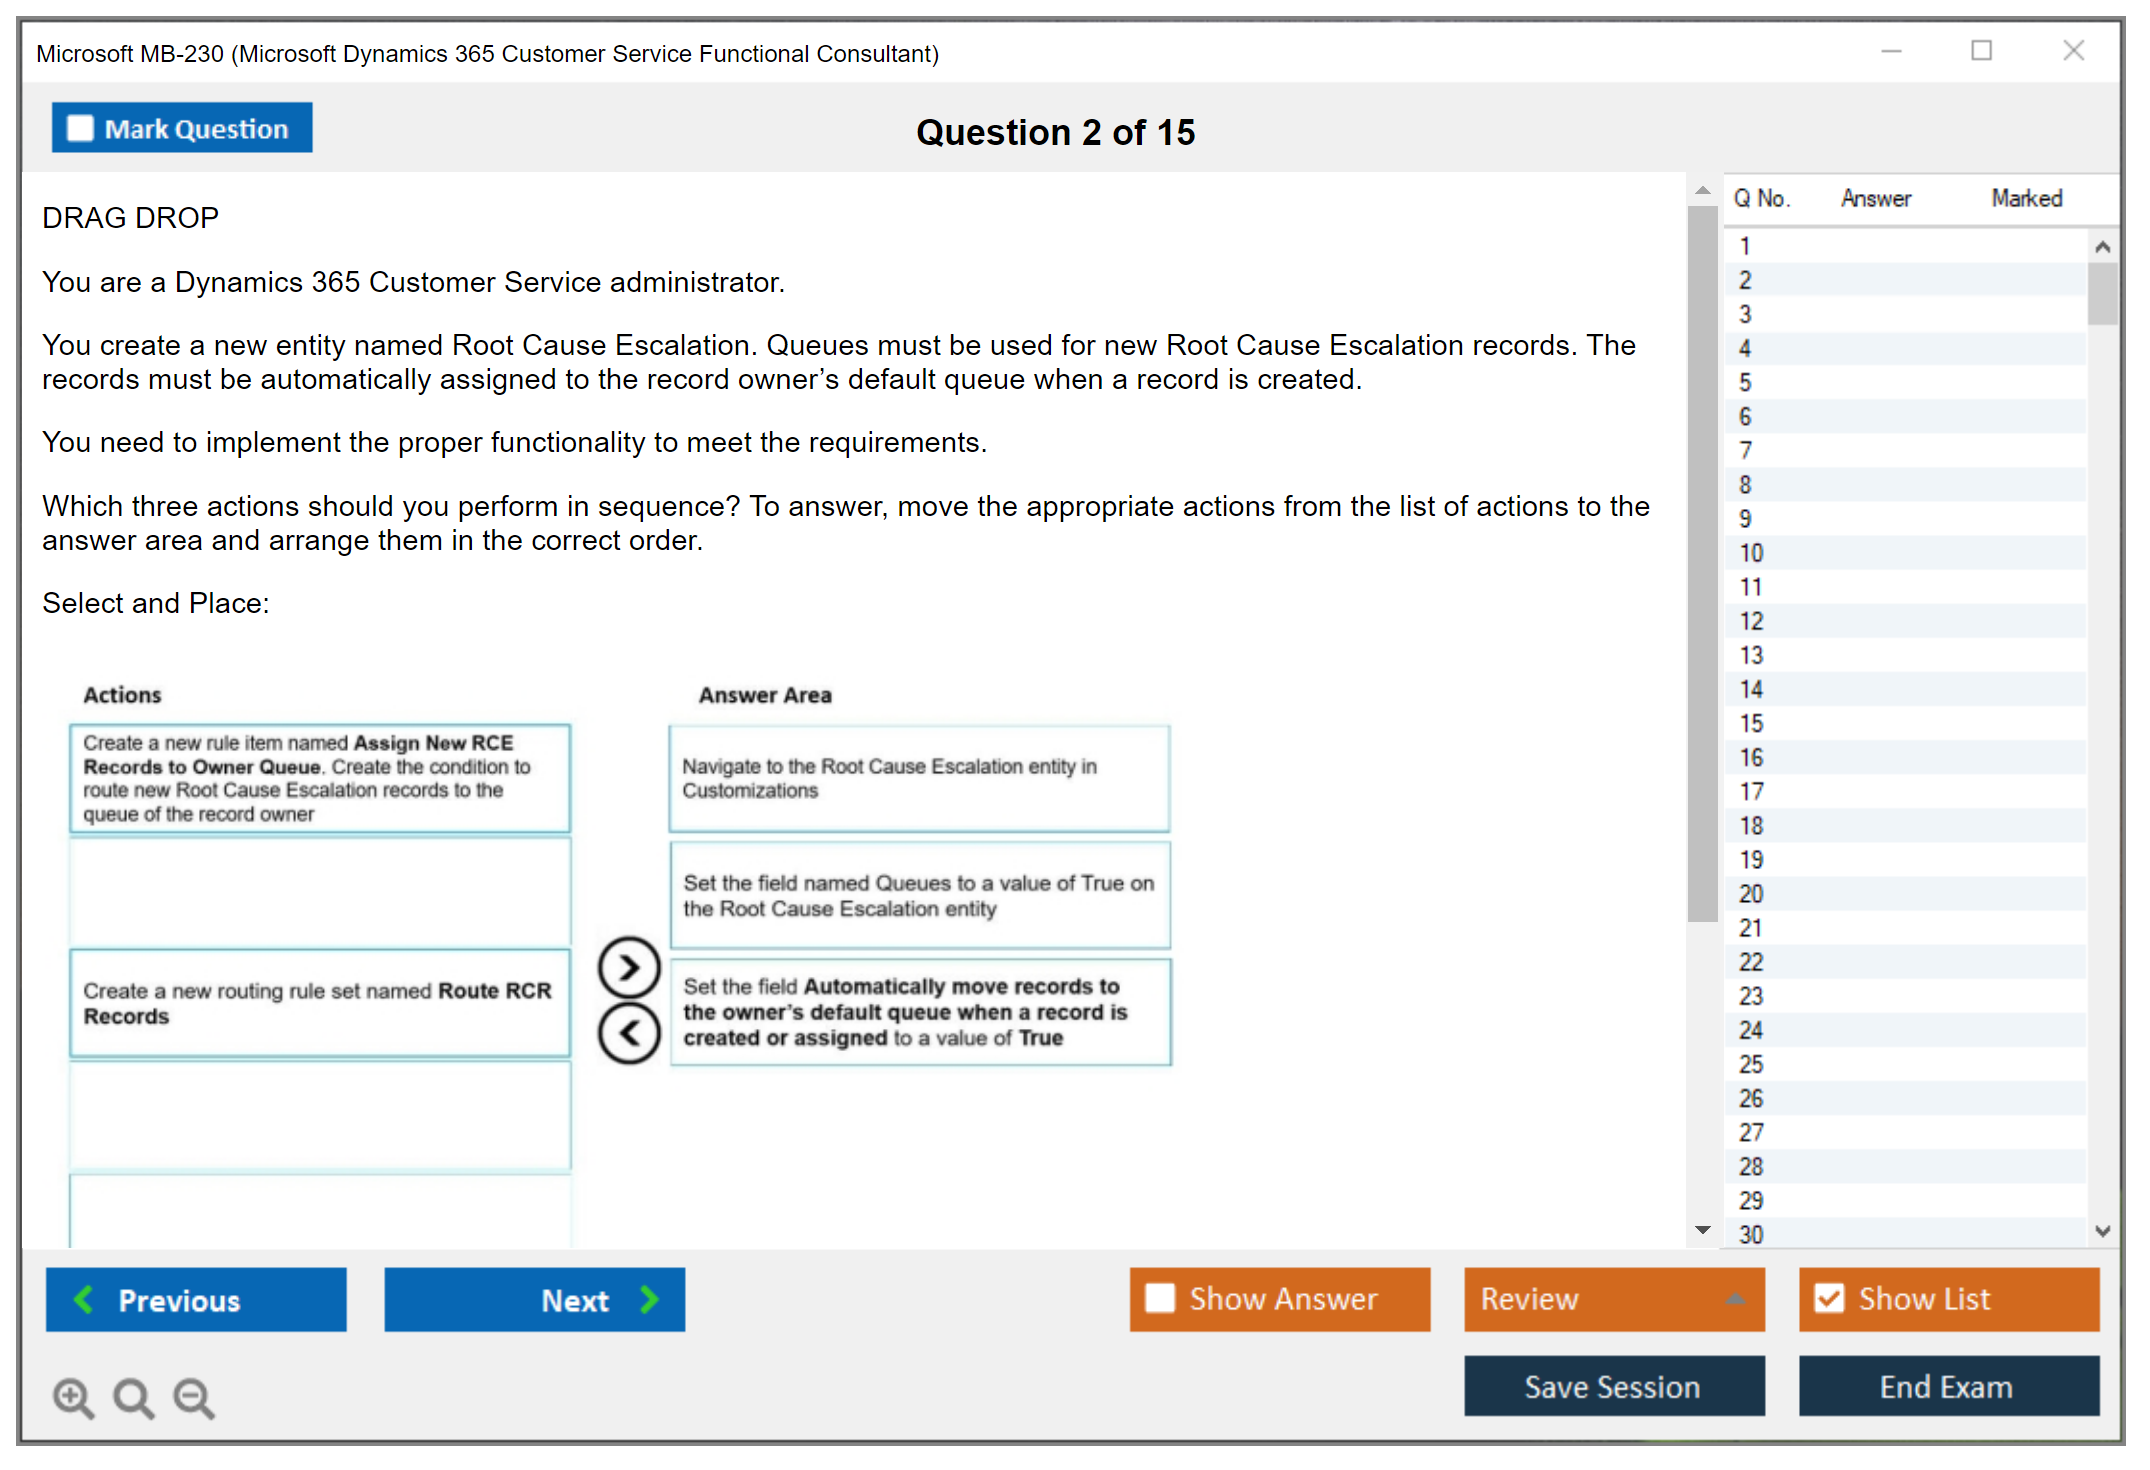
Task: Click the Save Session button
Action: (x=1613, y=1386)
